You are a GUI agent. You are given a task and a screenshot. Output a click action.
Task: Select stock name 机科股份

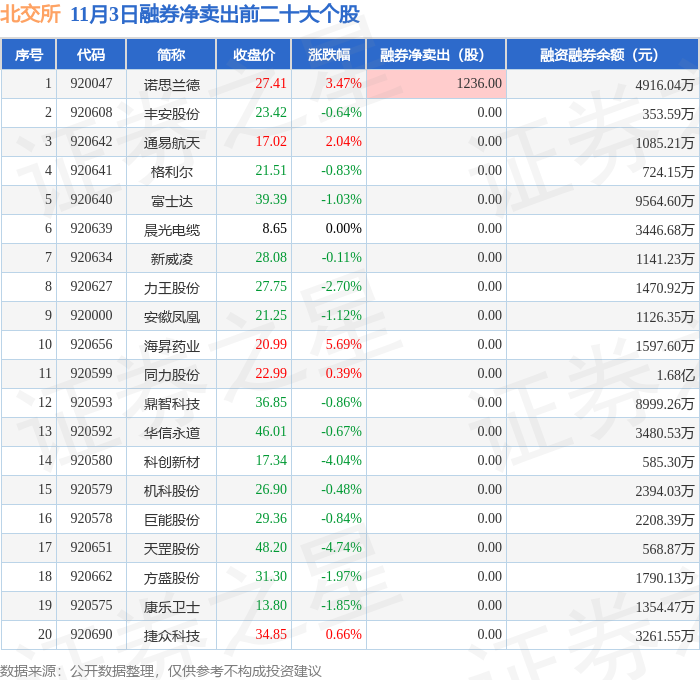tap(171, 491)
